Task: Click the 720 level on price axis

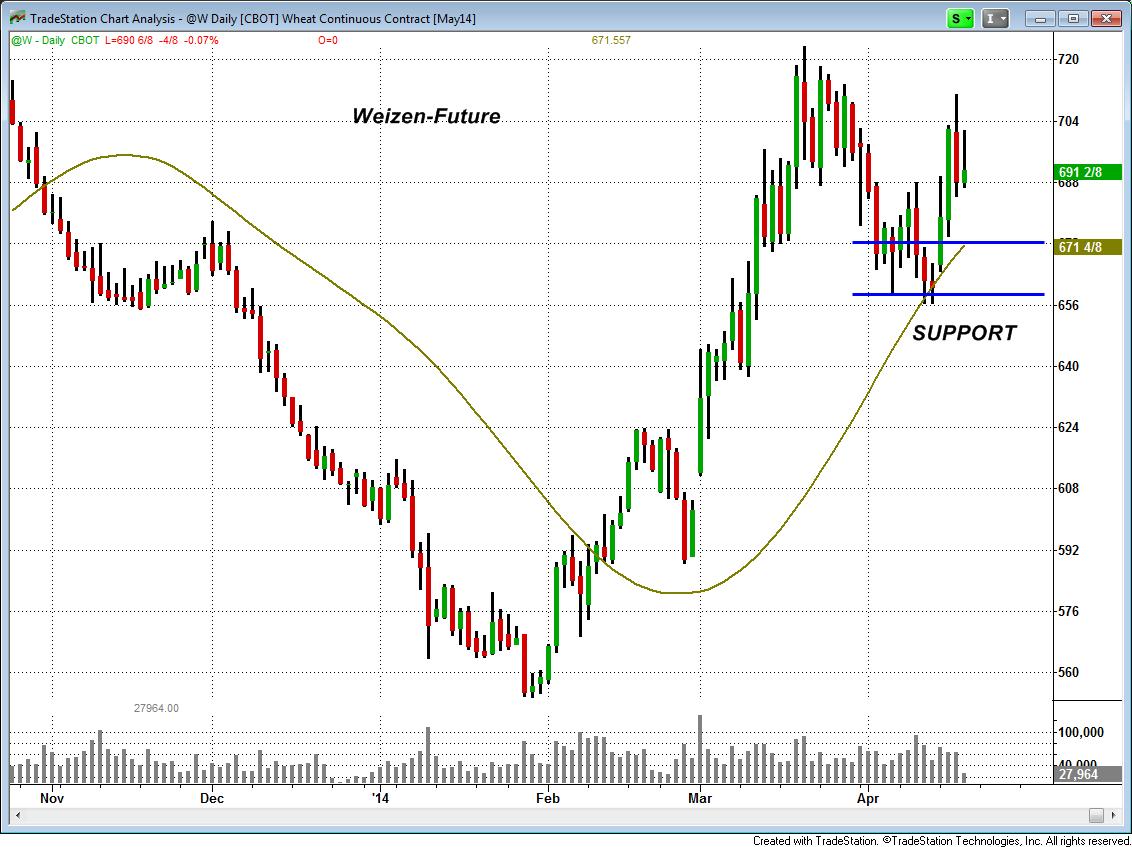Action: [x=1068, y=60]
